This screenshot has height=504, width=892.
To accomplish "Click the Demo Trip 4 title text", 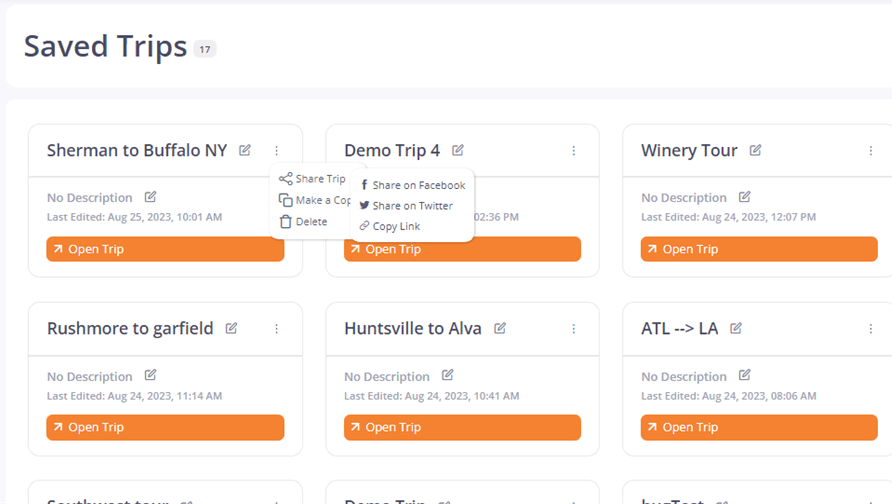I will (392, 150).
